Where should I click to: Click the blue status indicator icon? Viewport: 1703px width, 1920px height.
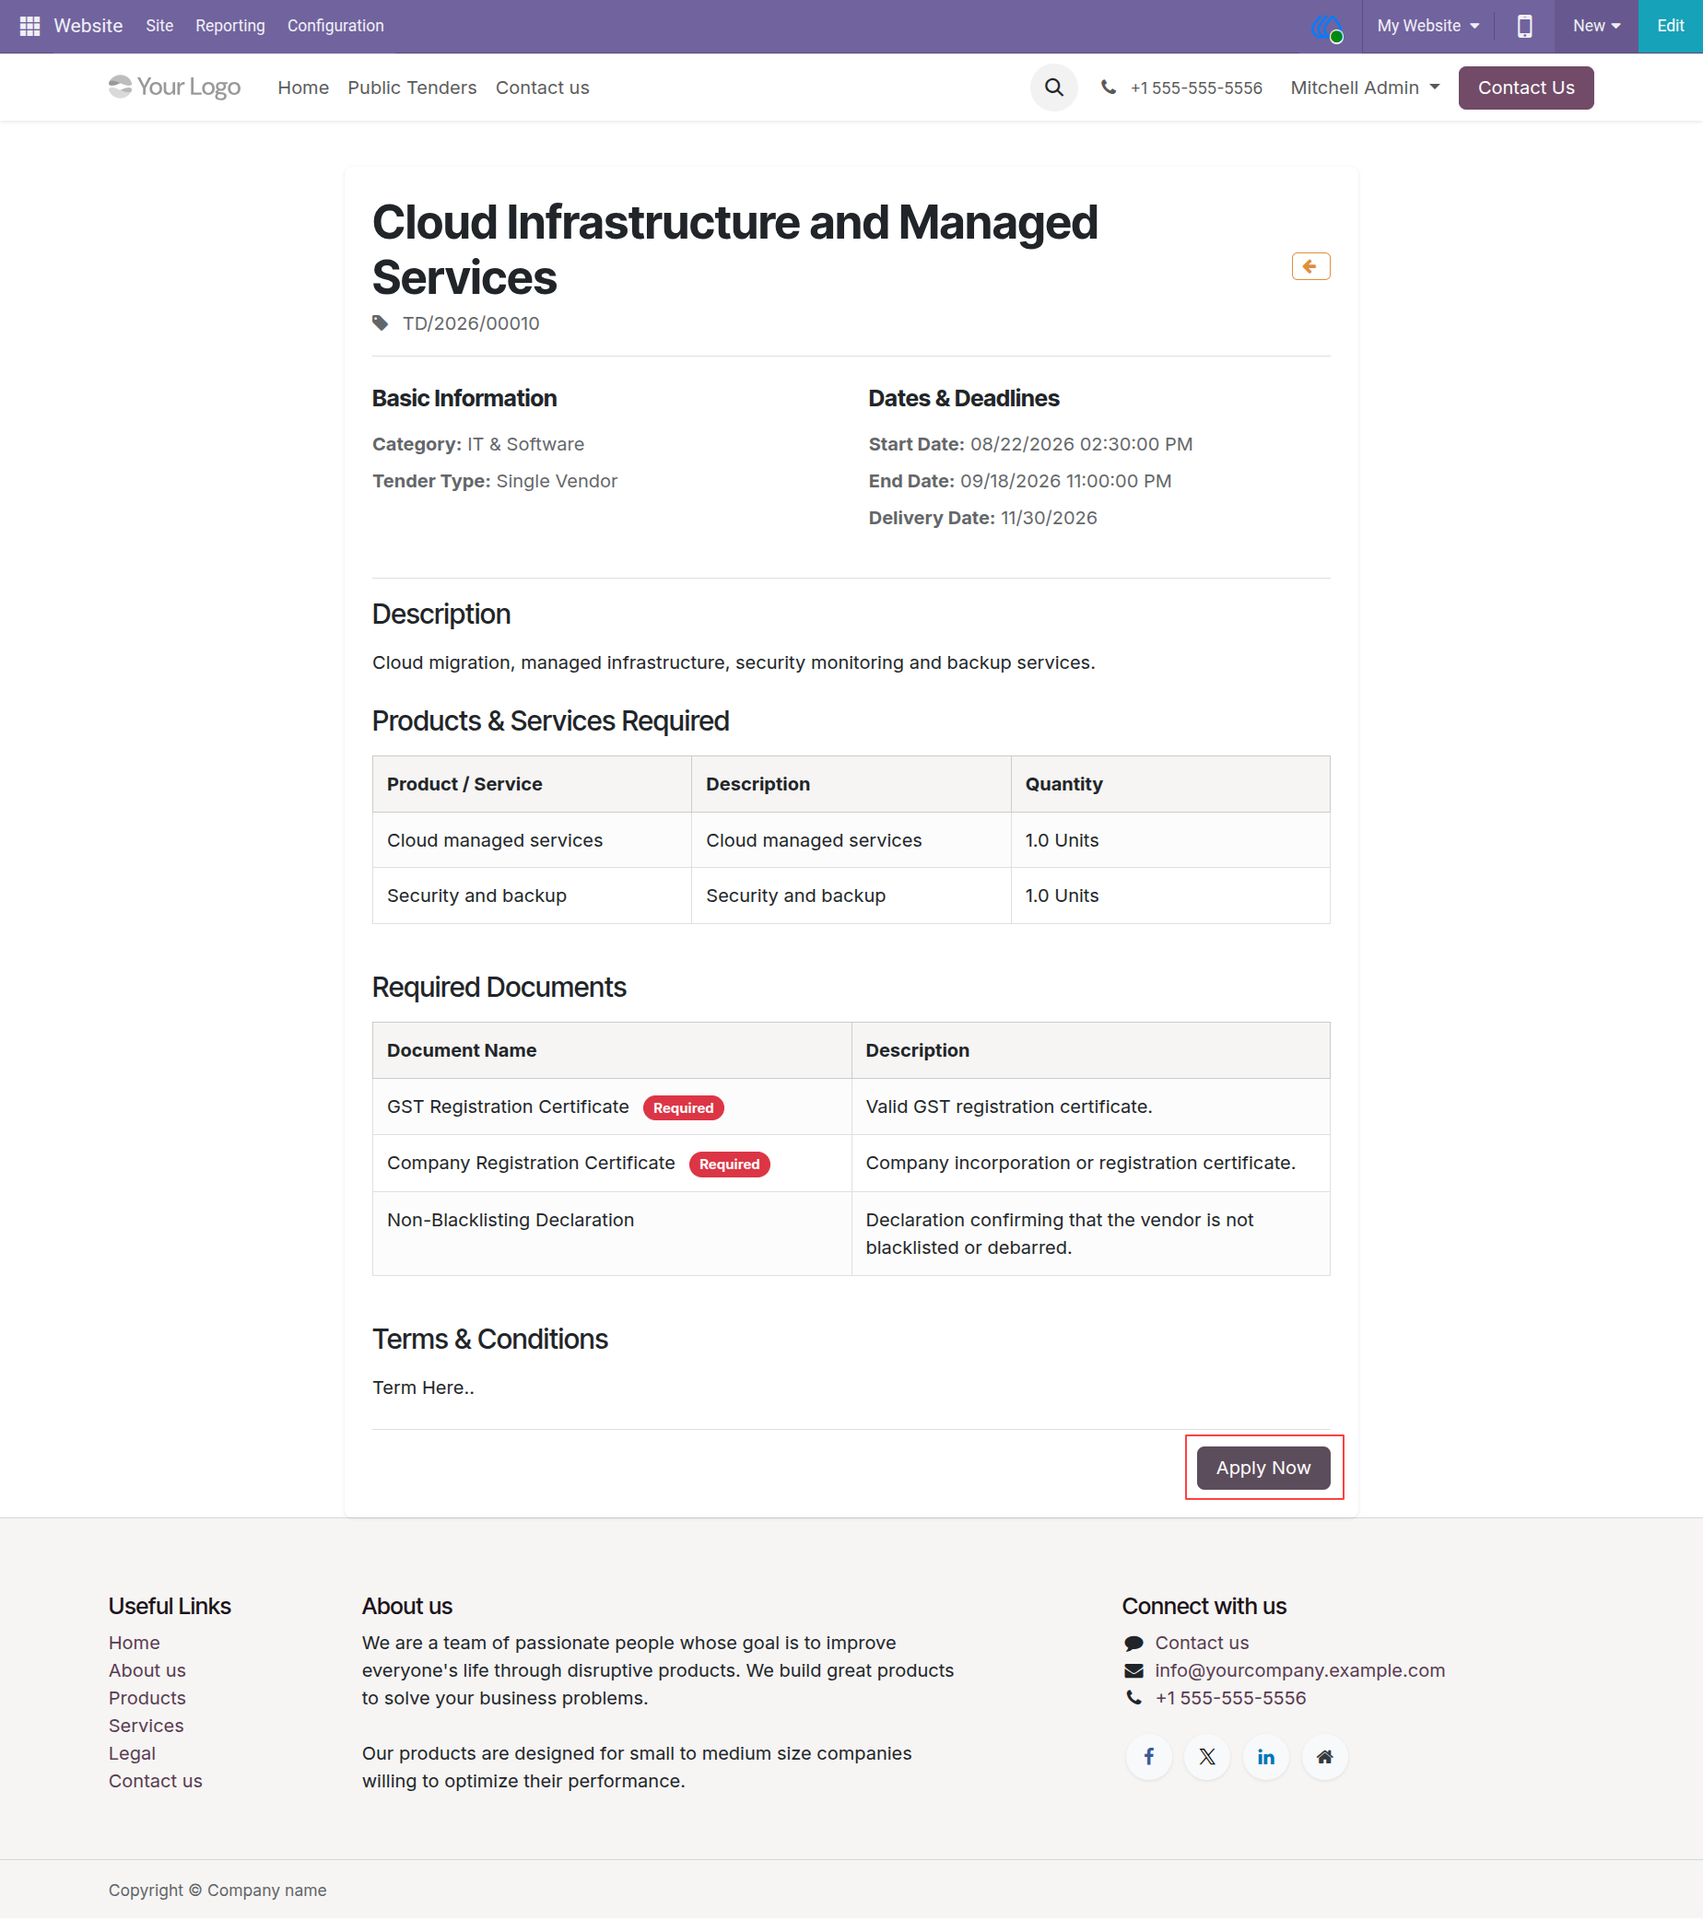click(x=1327, y=27)
